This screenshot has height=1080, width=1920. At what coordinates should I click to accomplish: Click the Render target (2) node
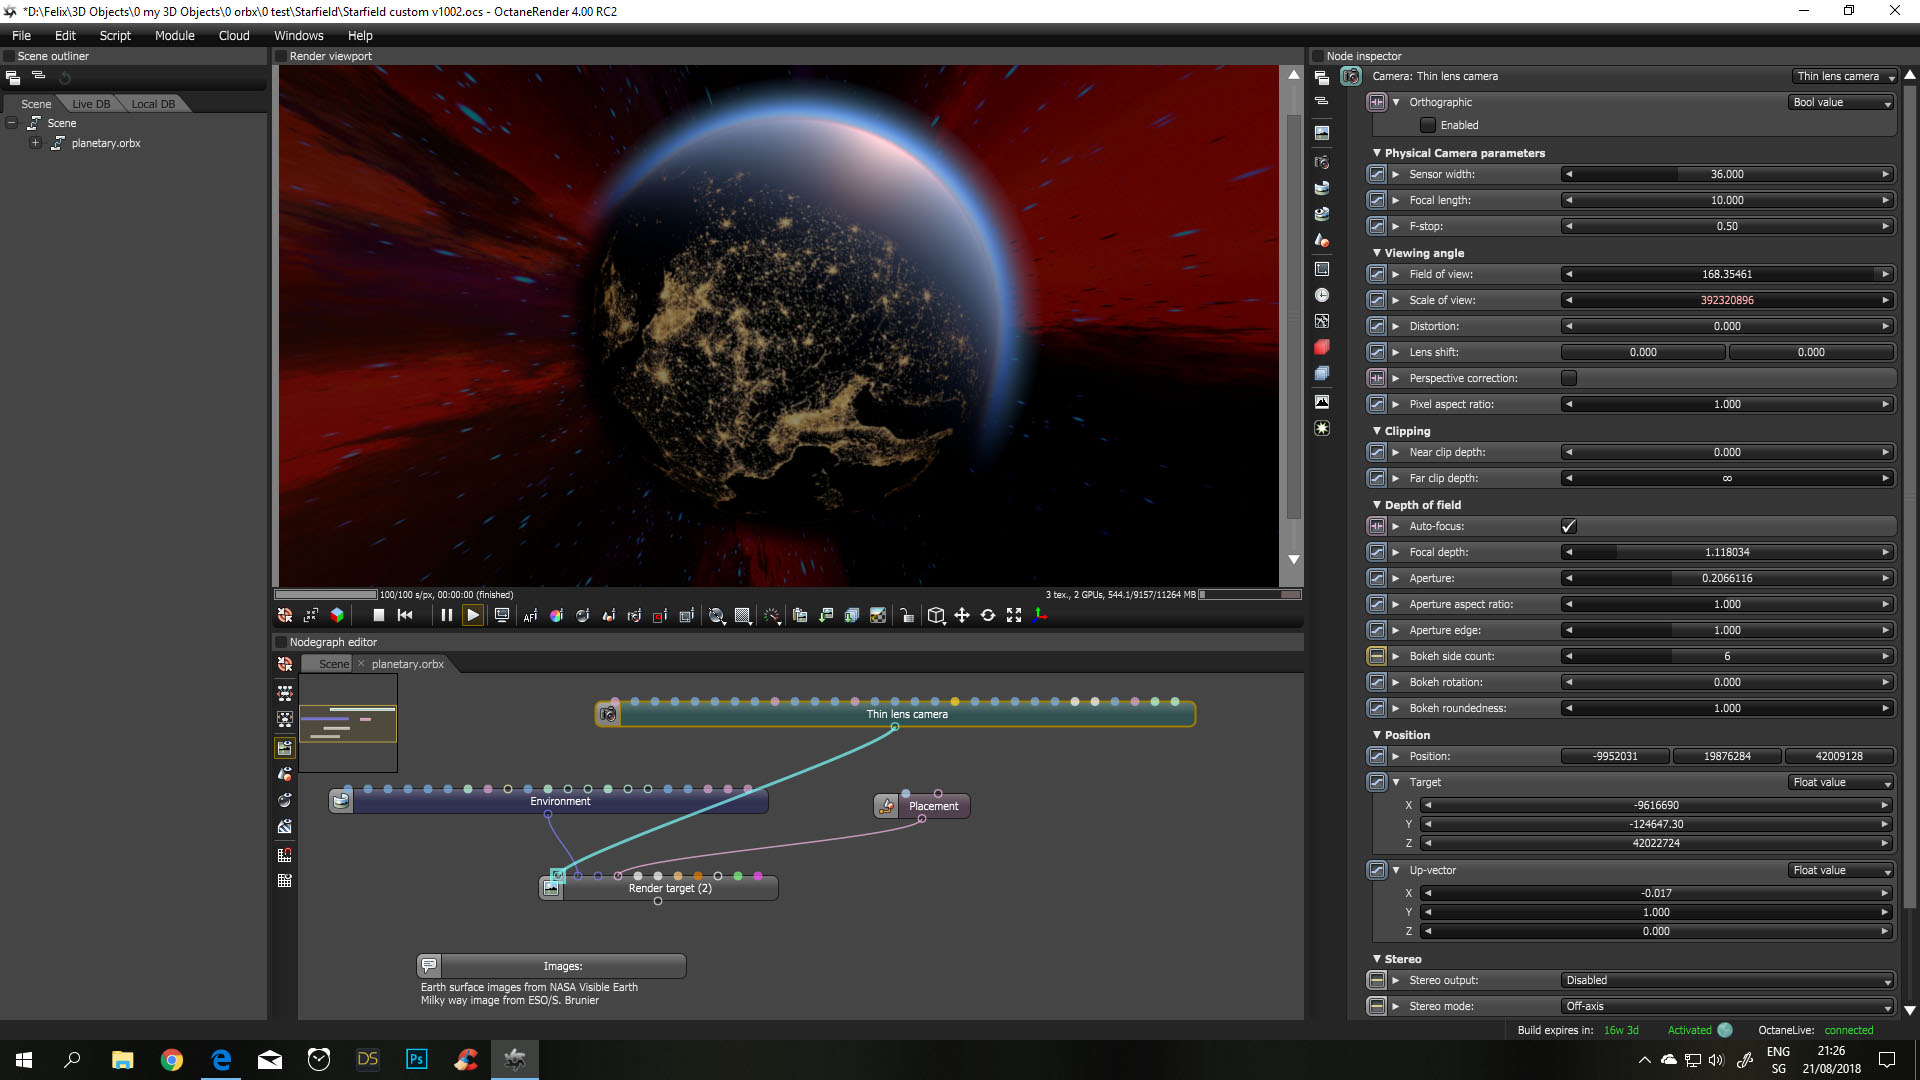tap(669, 888)
